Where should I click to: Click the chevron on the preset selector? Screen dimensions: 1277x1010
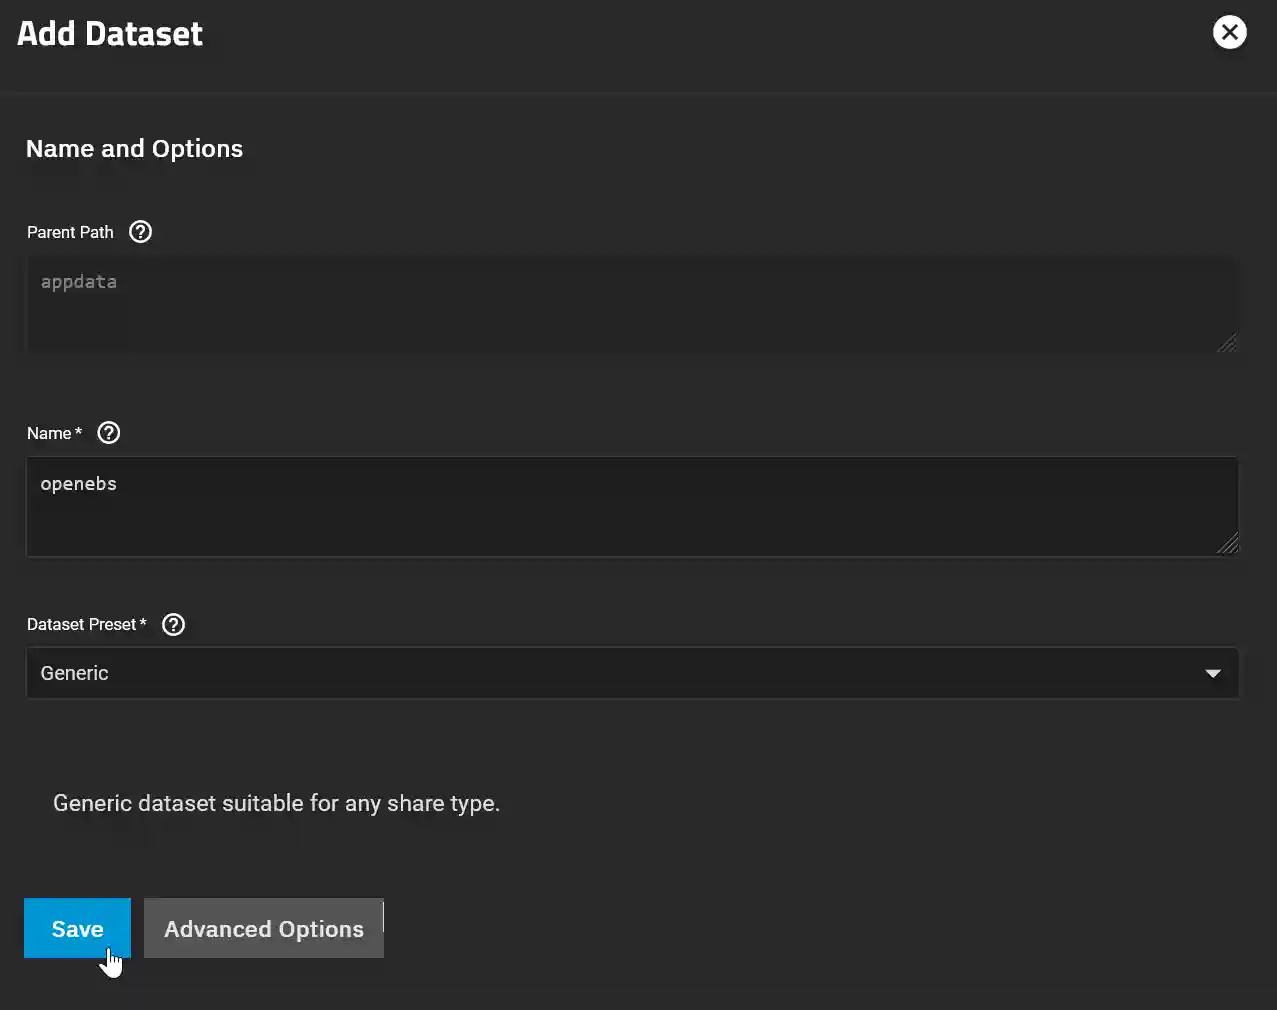click(x=1213, y=673)
